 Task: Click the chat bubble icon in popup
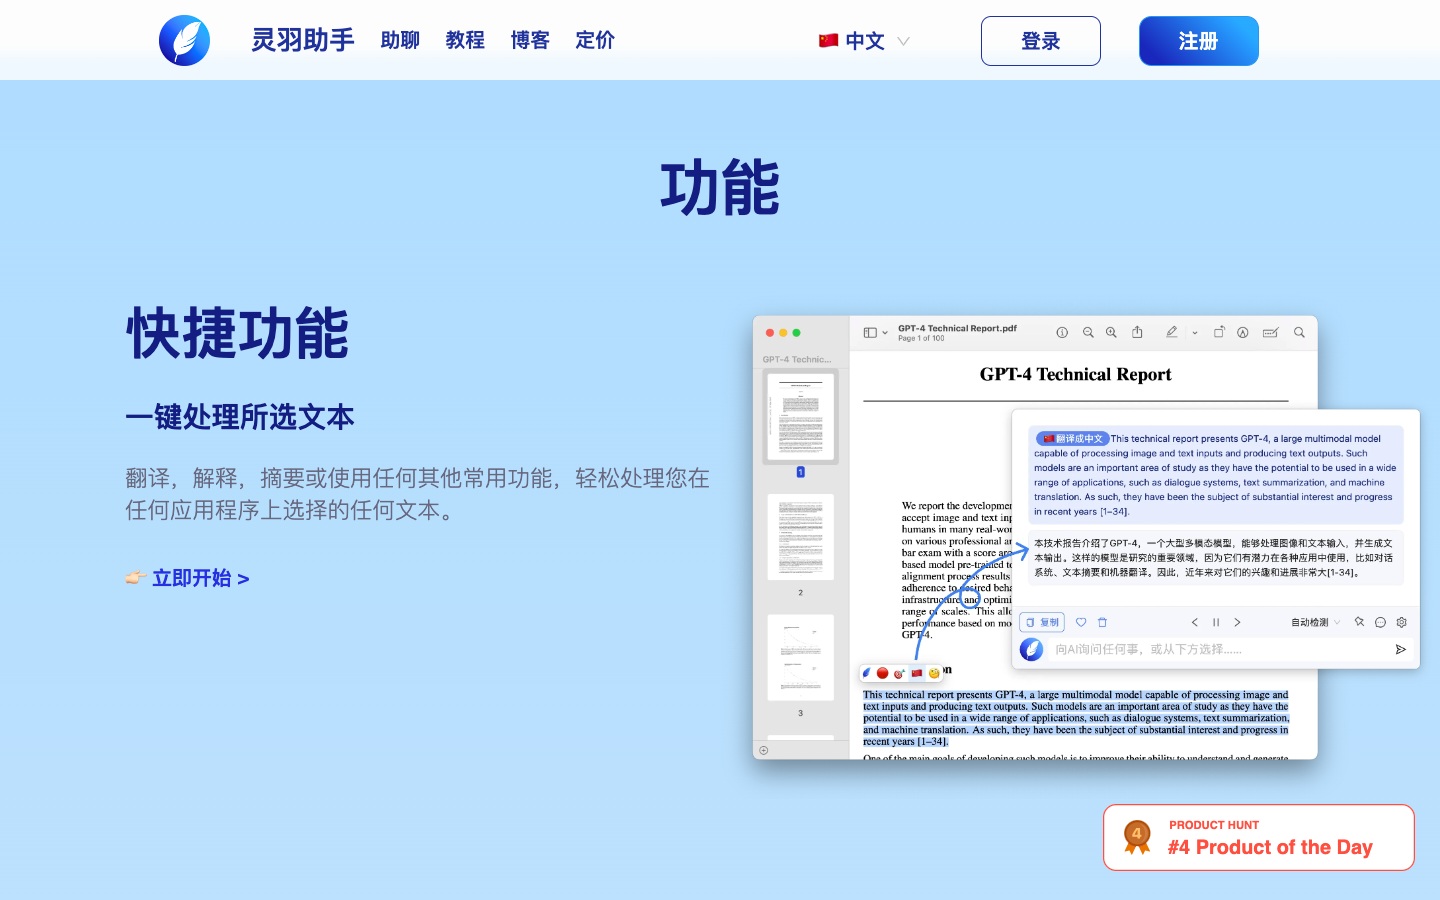click(1380, 622)
